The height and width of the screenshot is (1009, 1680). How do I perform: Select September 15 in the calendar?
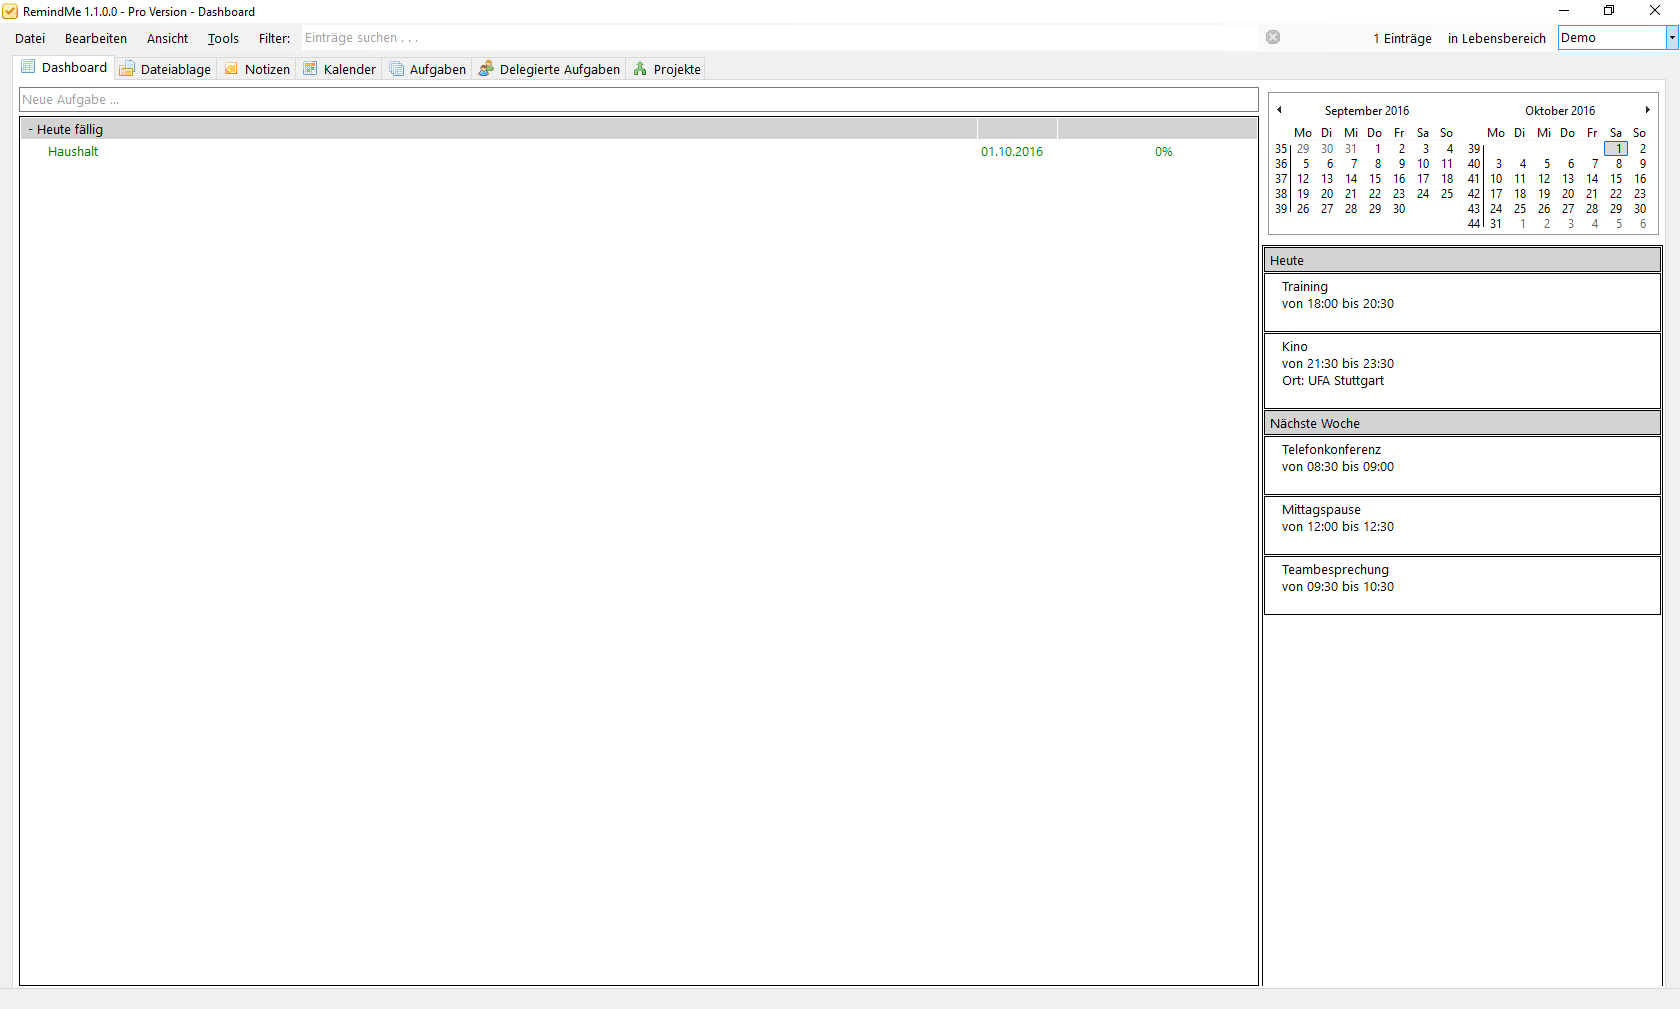point(1375,179)
